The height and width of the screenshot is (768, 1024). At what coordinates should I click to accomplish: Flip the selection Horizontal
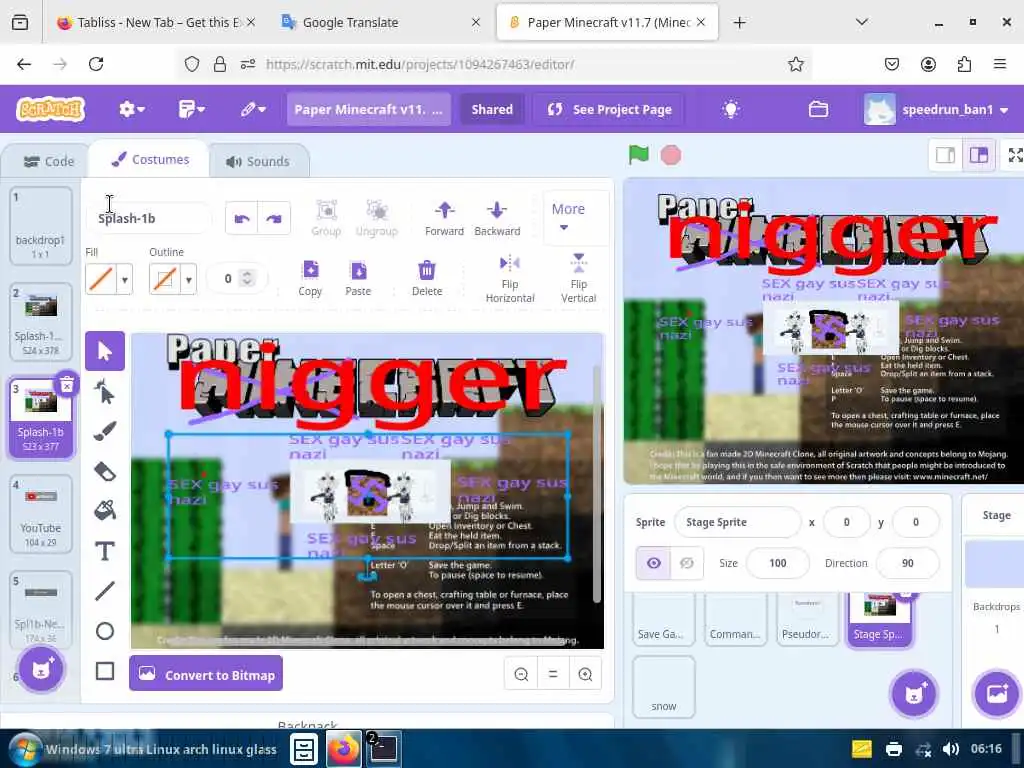510,279
